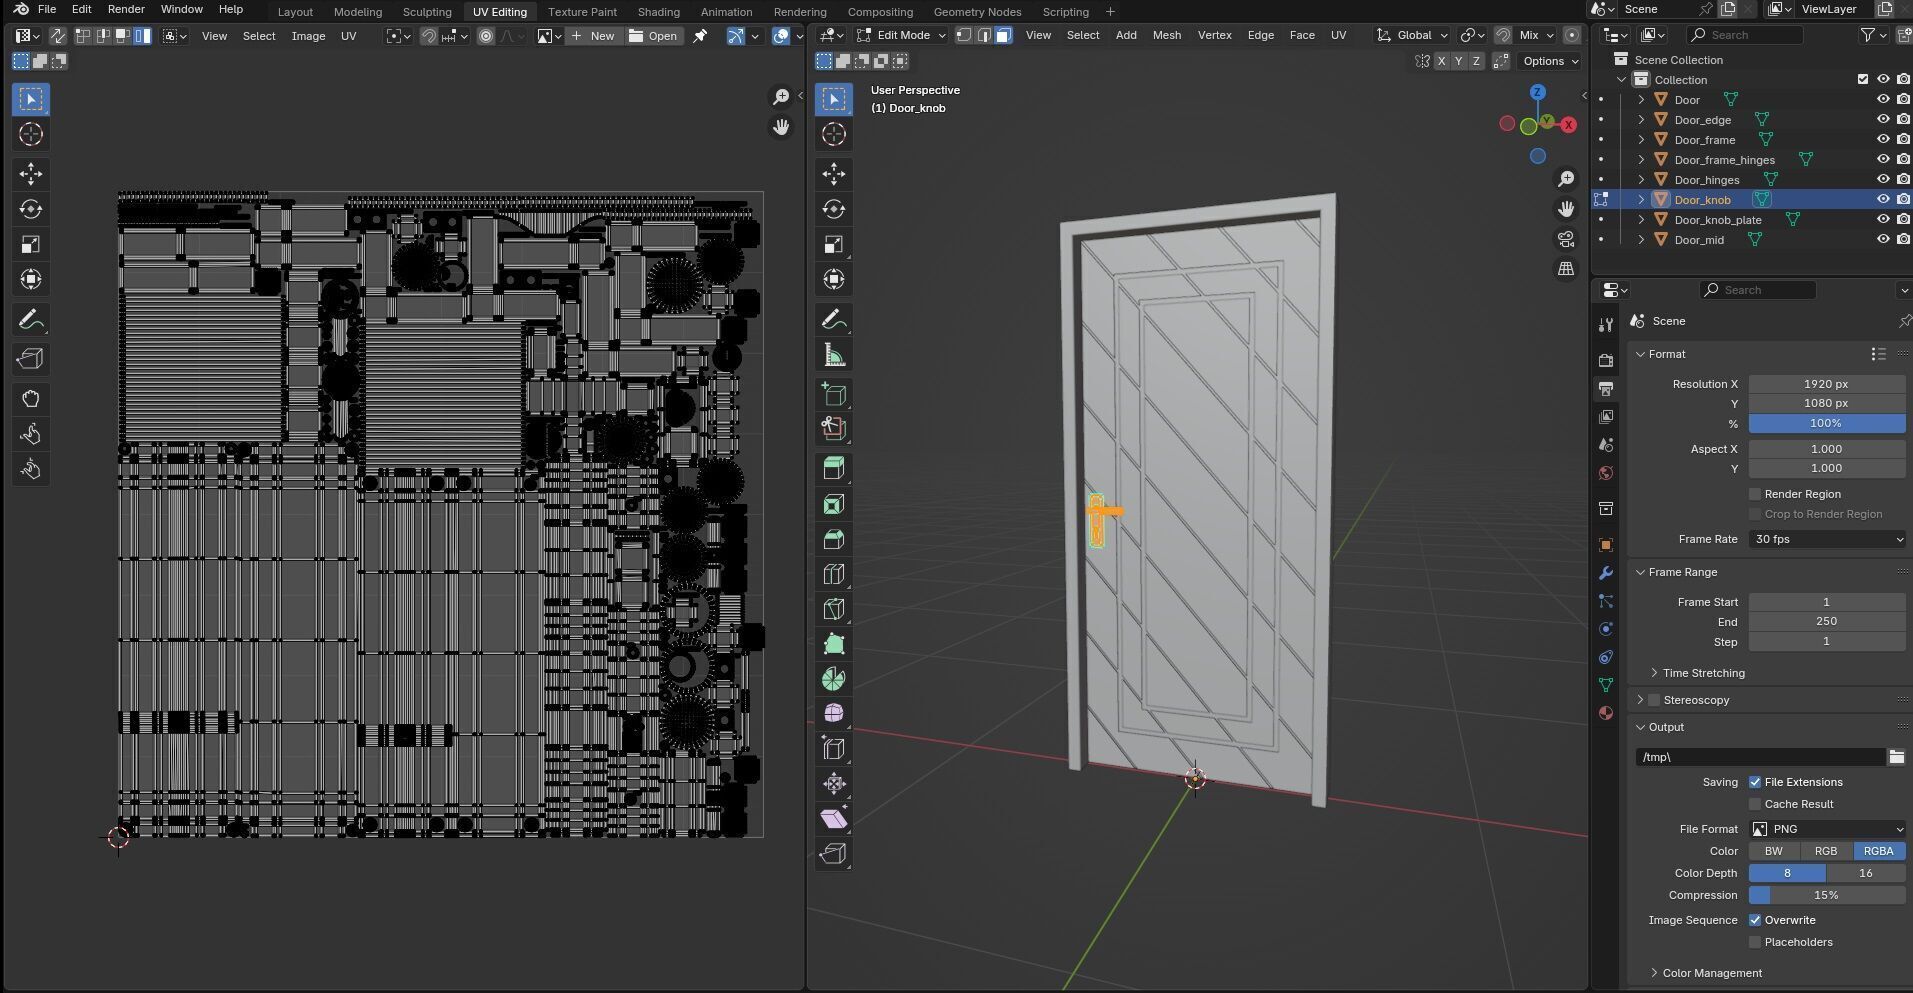Open the Options dropdown in the viewport
Viewport: 1913px width, 993px height.
click(x=1549, y=61)
